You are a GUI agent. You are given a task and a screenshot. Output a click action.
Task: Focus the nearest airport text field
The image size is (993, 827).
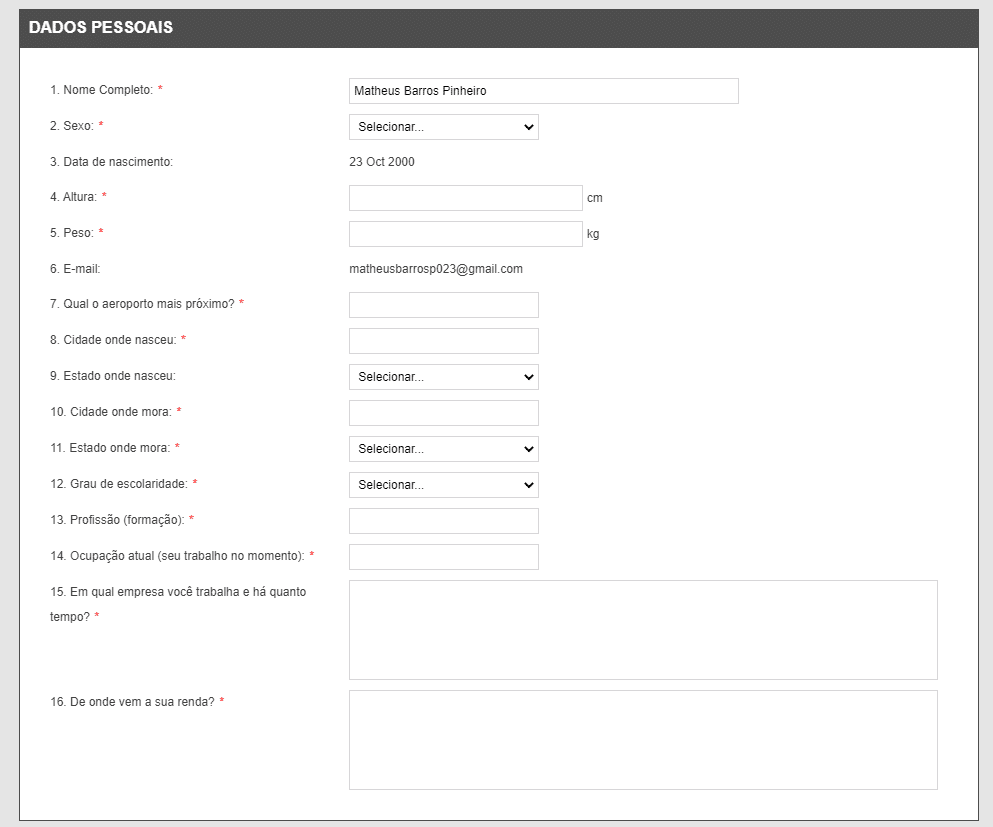pyautogui.click(x=443, y=305)
